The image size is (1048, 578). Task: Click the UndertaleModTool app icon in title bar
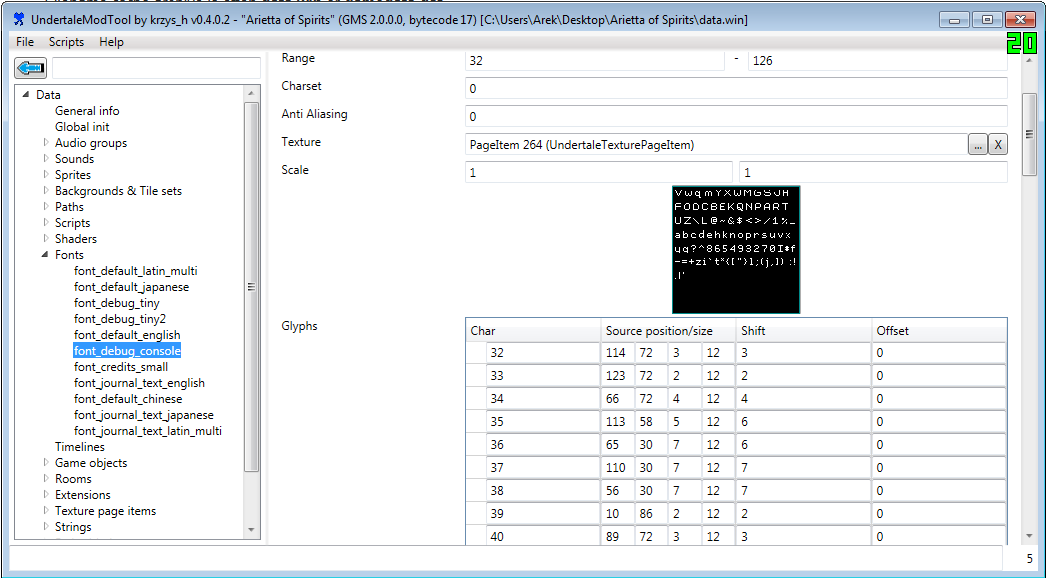[19, 20]
